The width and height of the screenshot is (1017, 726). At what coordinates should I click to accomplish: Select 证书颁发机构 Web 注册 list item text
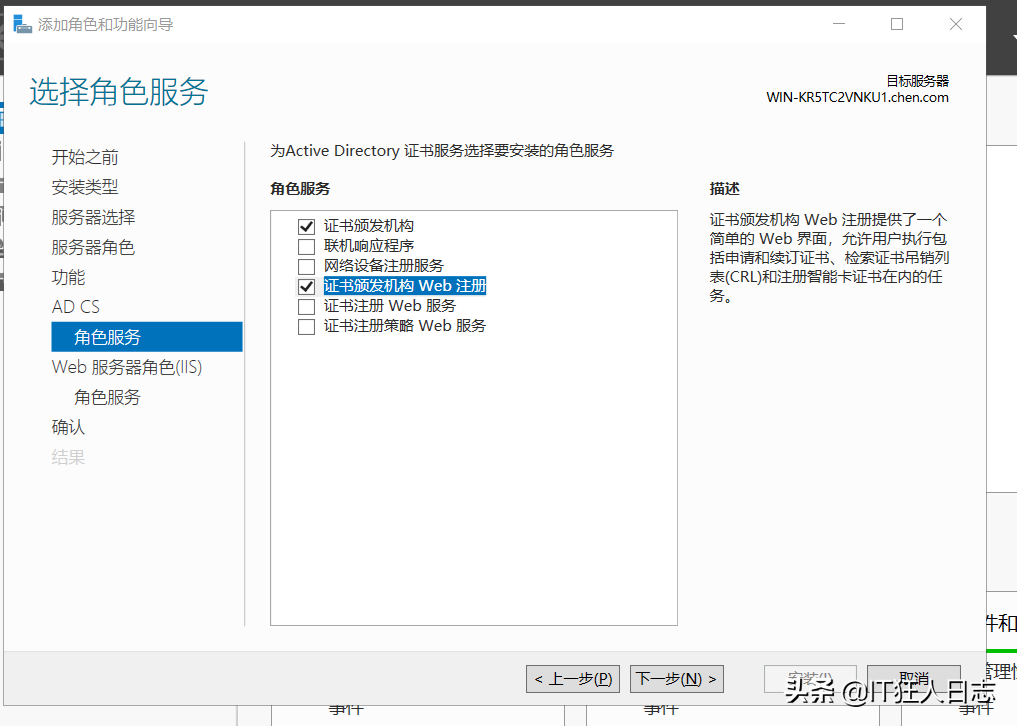[x=405, y=286]
